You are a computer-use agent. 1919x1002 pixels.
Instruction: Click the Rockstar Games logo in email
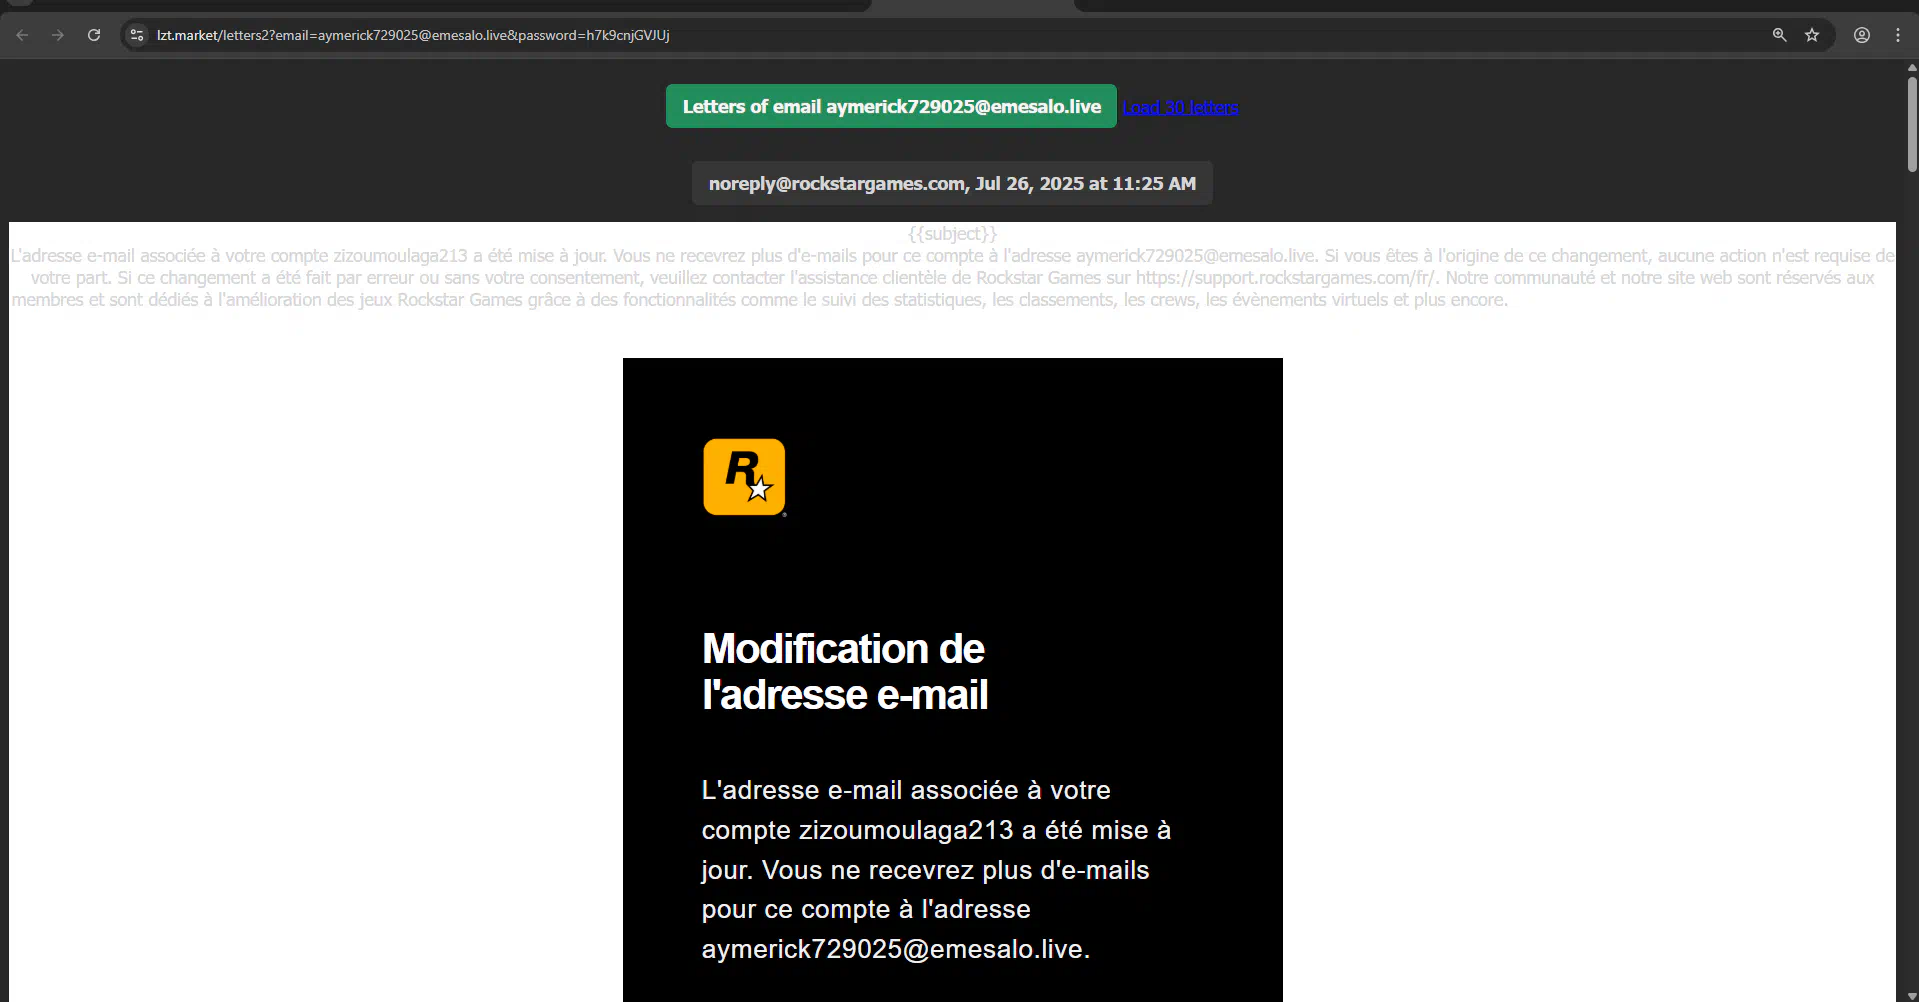click(x=744, y=477)
